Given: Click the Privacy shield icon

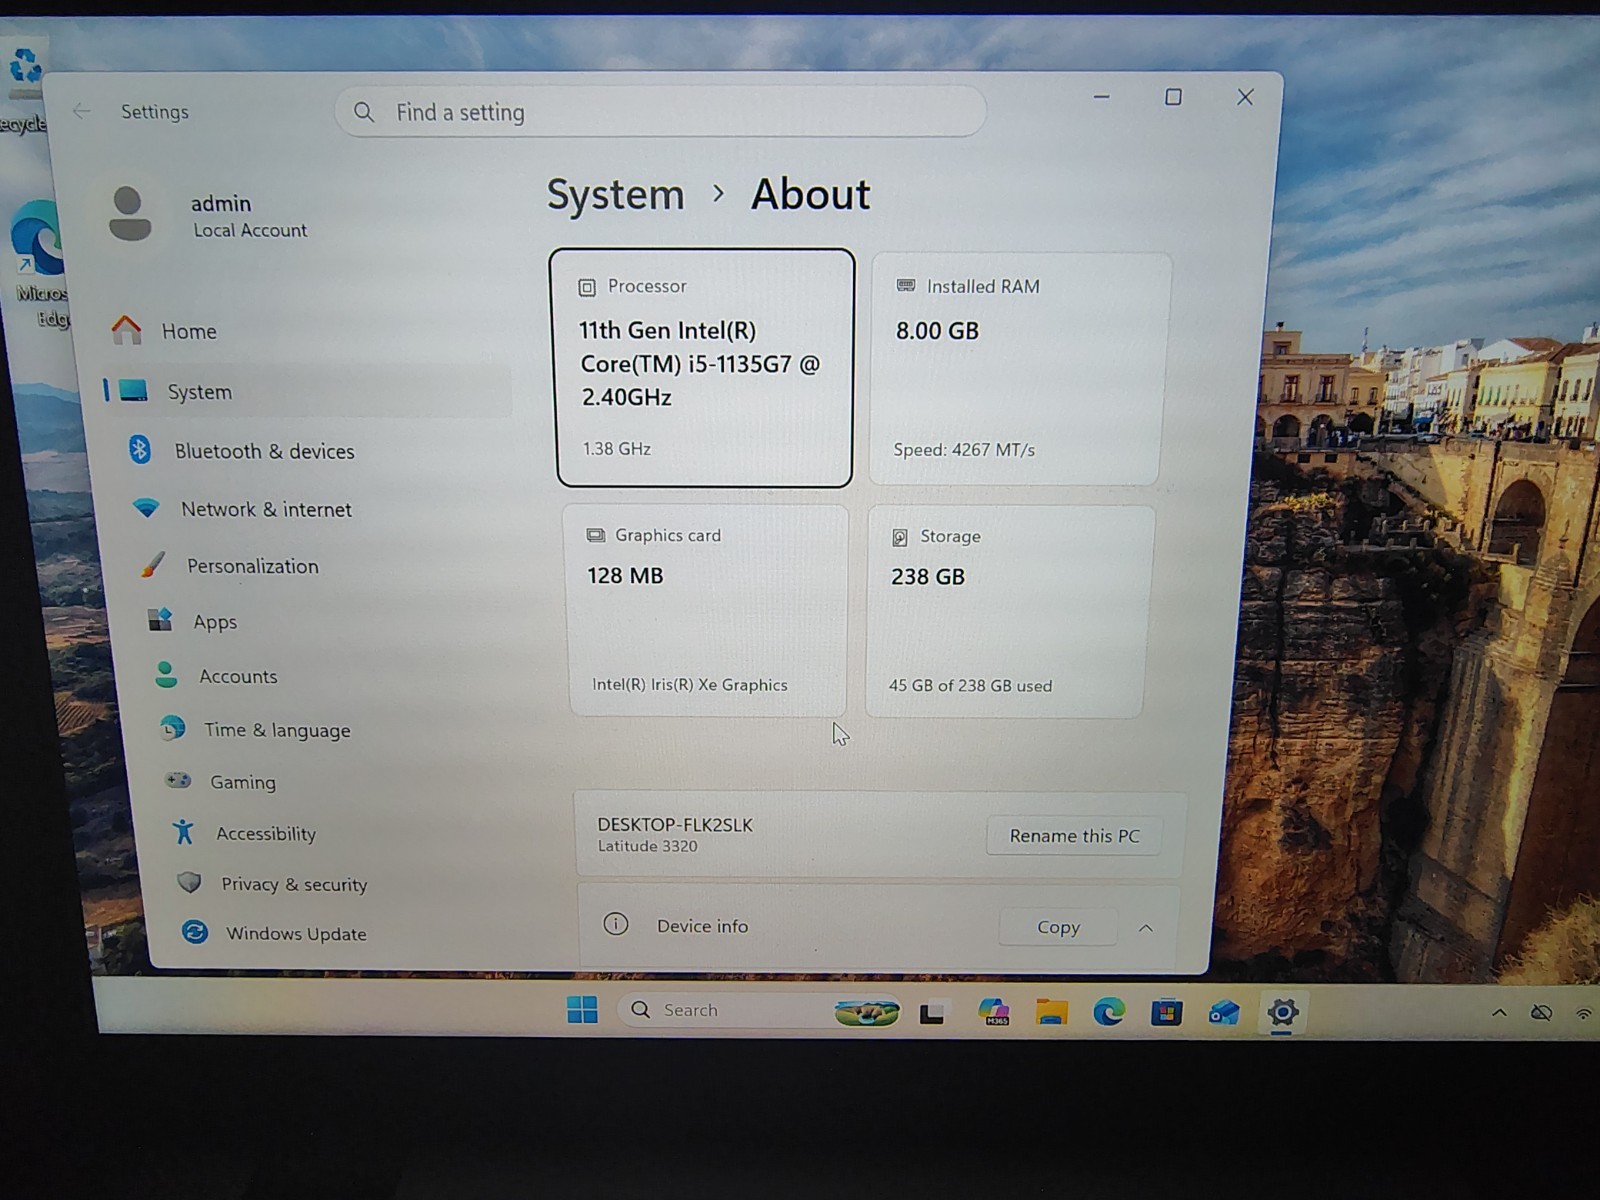Looking at the screenshot, I should pyautogui.click(x=189, y=883).
